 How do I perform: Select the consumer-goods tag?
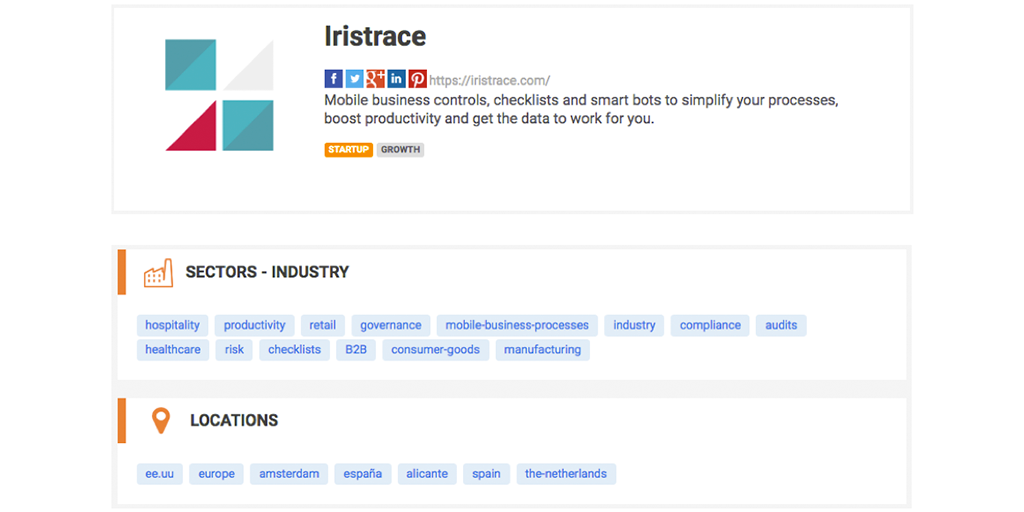(x=436, y=349)
